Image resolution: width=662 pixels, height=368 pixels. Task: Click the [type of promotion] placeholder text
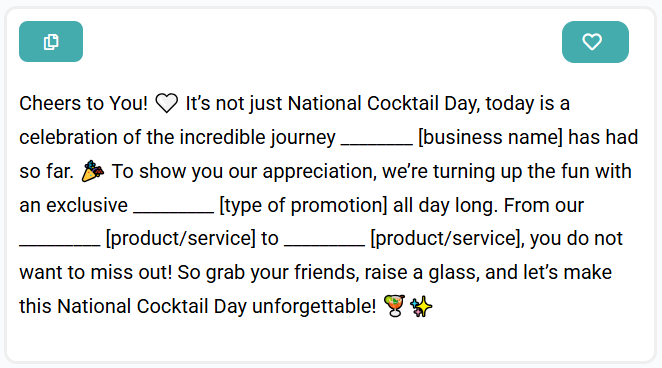tap(303, 206)
